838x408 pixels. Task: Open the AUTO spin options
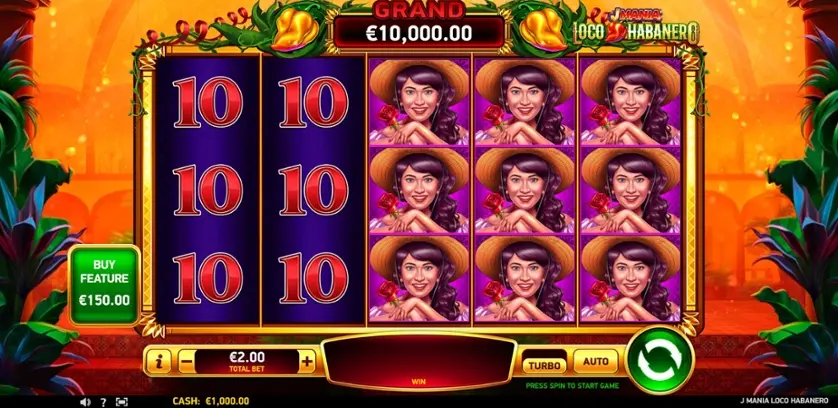point(595,361)
